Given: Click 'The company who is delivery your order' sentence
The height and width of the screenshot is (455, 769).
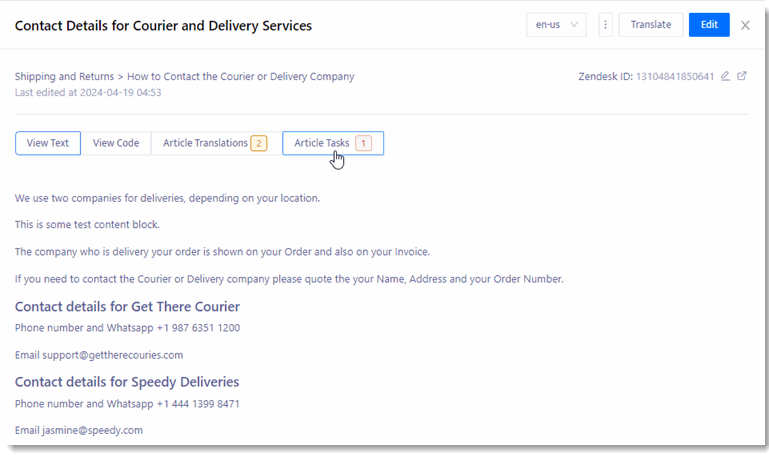Looking at the screenshot, I should pyautogui.click(x=222, y=252).
